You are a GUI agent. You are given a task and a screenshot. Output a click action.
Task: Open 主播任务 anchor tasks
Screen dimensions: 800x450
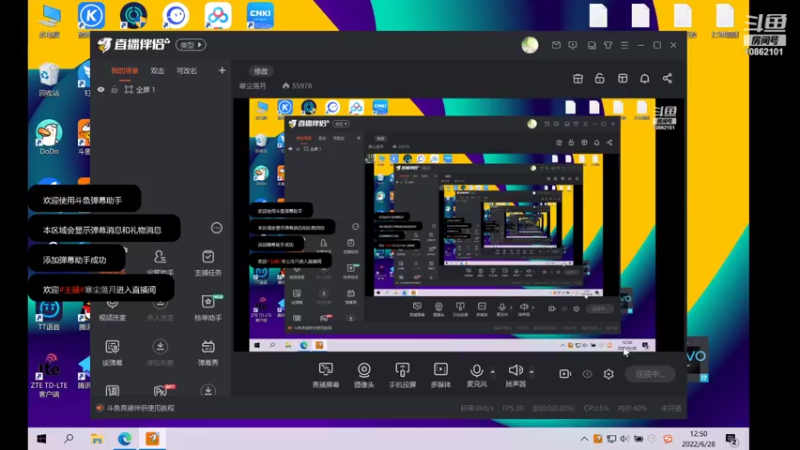208,263
